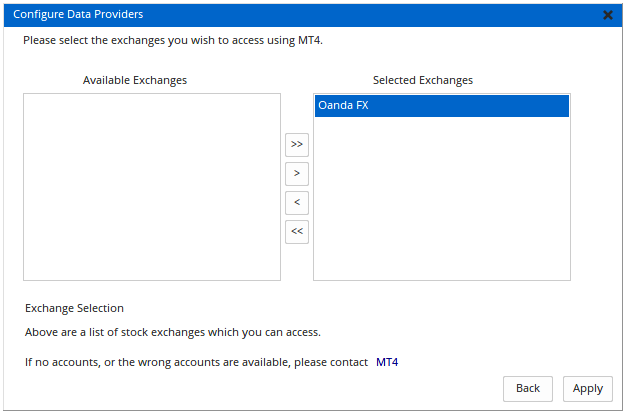The width and height of the screenshot is (626, 414).
Task: Click blank area right of Oanda FX row
Action: coord(480,106)
